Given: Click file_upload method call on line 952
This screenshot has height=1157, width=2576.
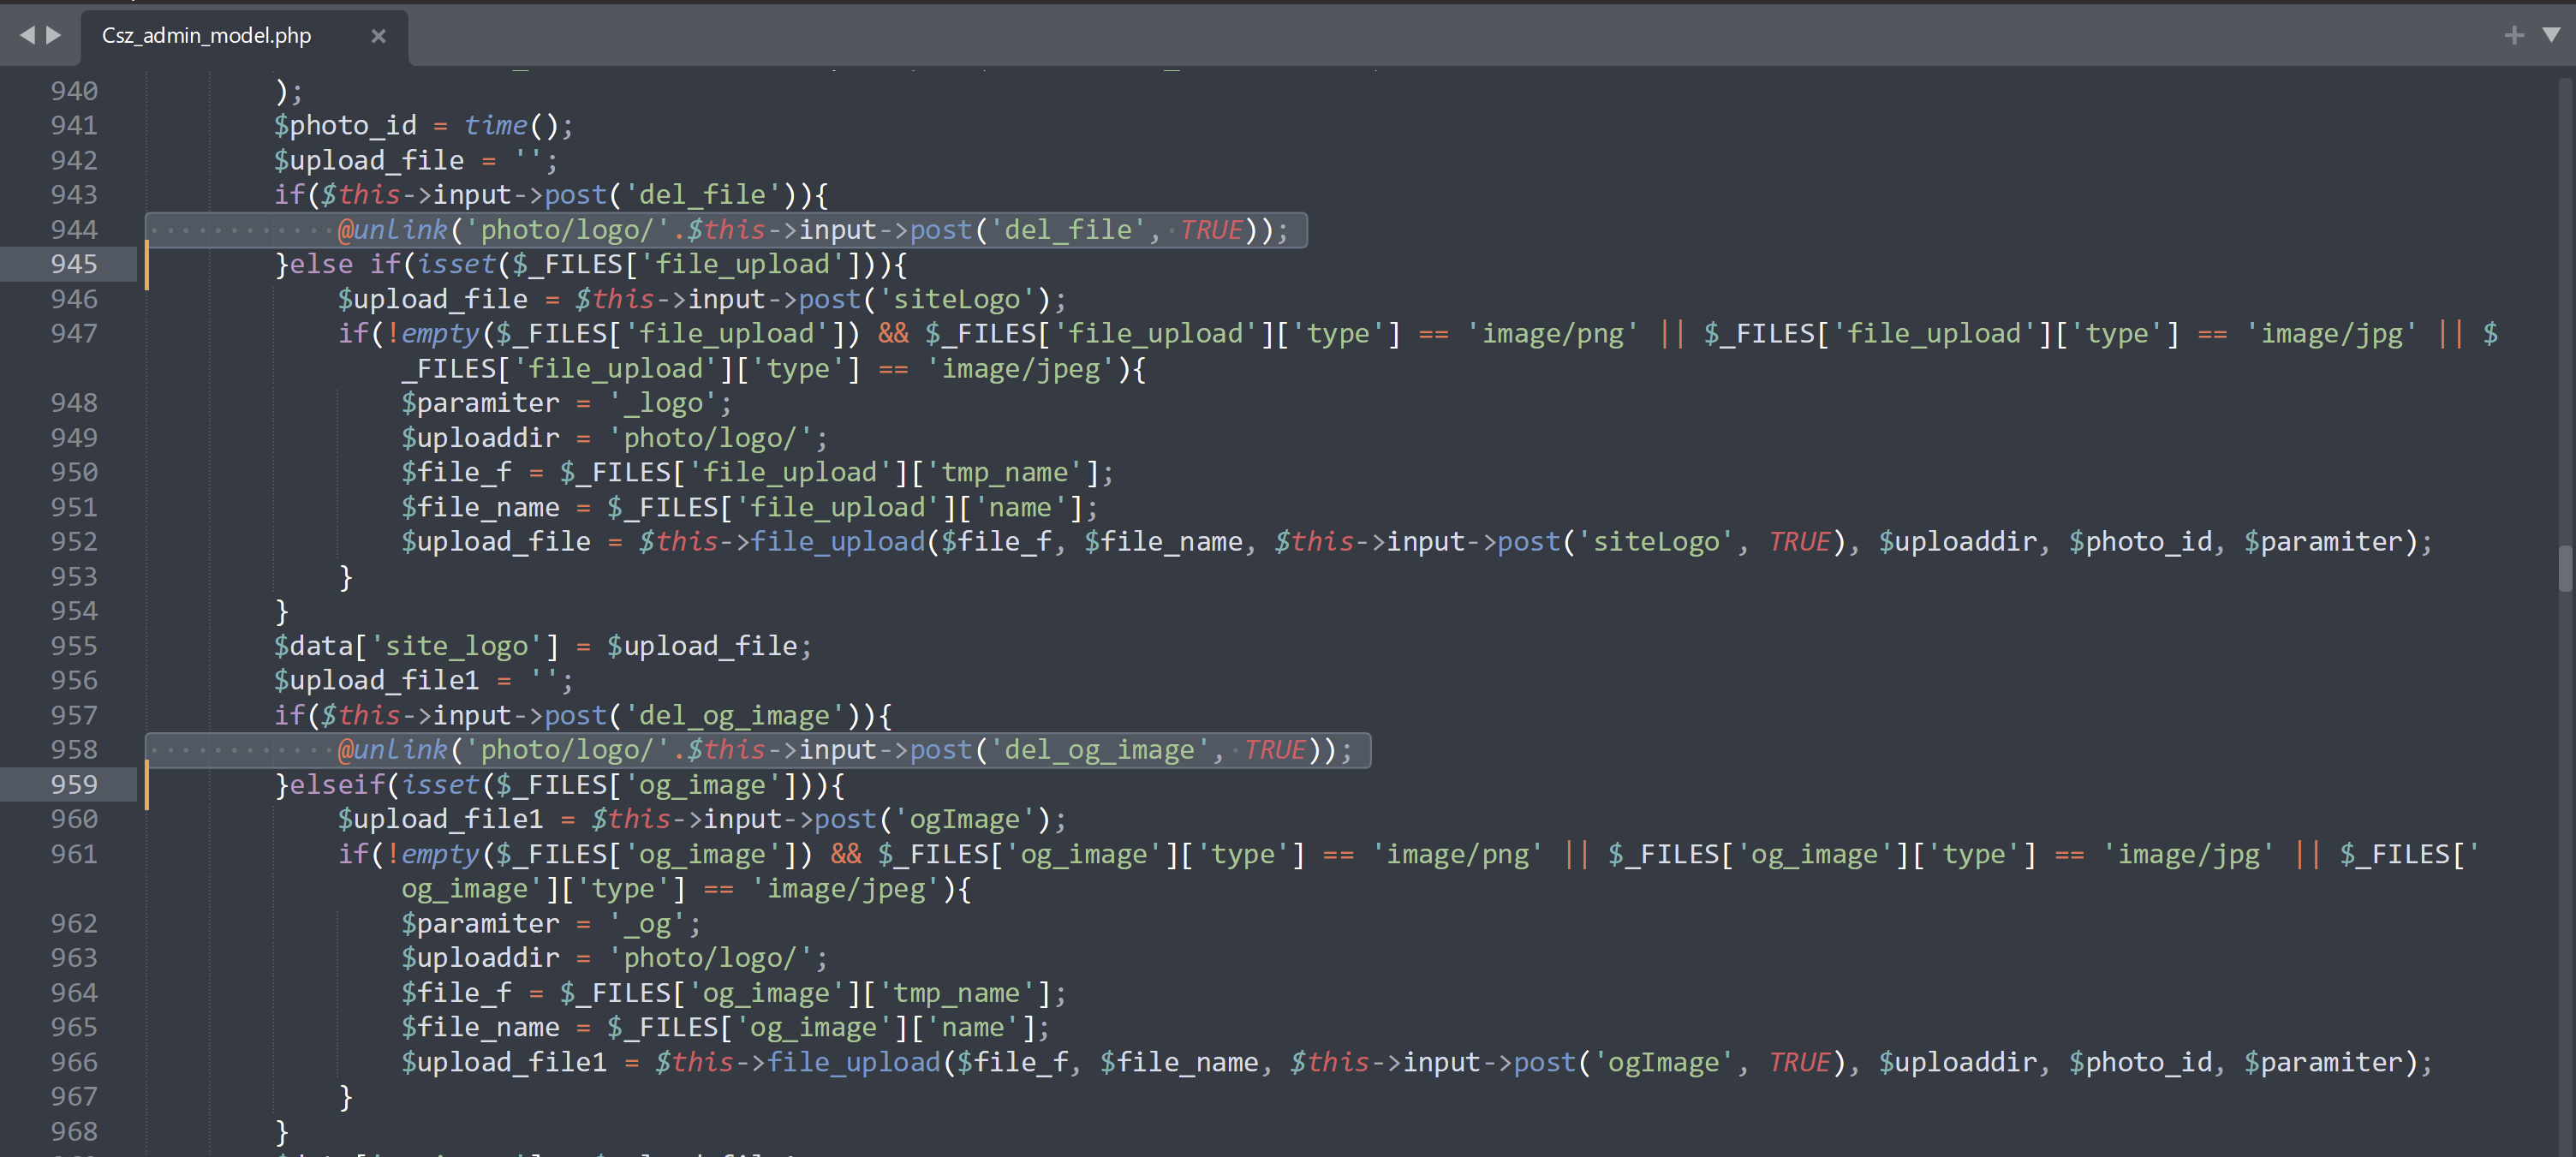Looking at the screenshot, I should [x=837, y=542].
